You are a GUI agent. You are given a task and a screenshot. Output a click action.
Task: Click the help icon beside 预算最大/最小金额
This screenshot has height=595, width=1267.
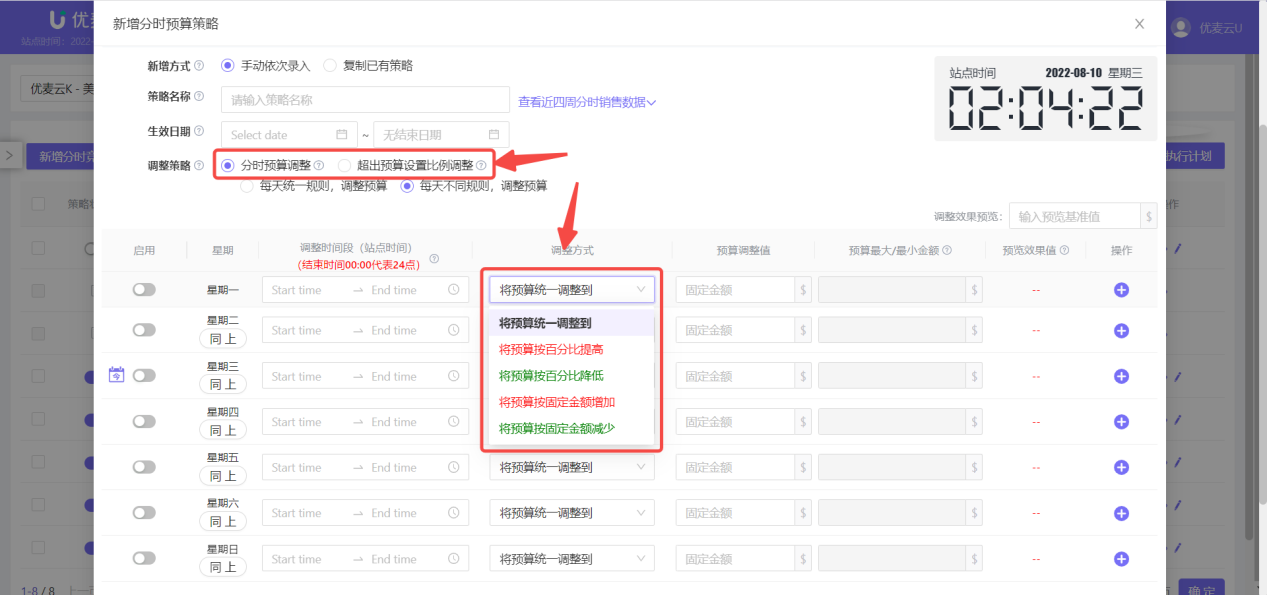947,251
